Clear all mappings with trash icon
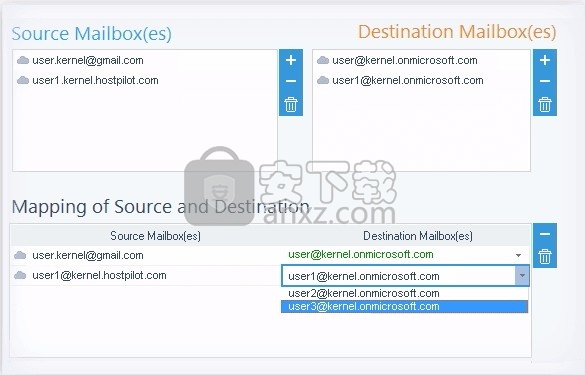This screenshot has height=375, width=585. (545, 256)
